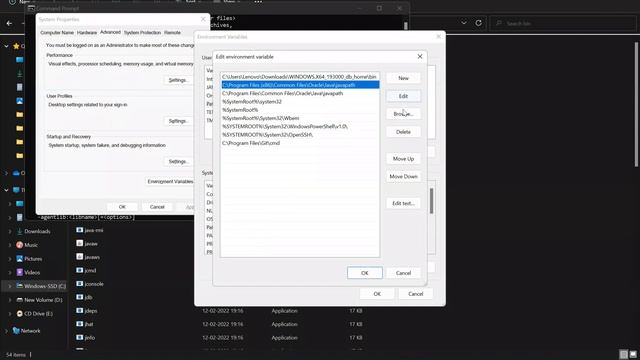Click the Videos icon in Explorer sidebar
Screen dimensions: 640x360
pos(19,272)
